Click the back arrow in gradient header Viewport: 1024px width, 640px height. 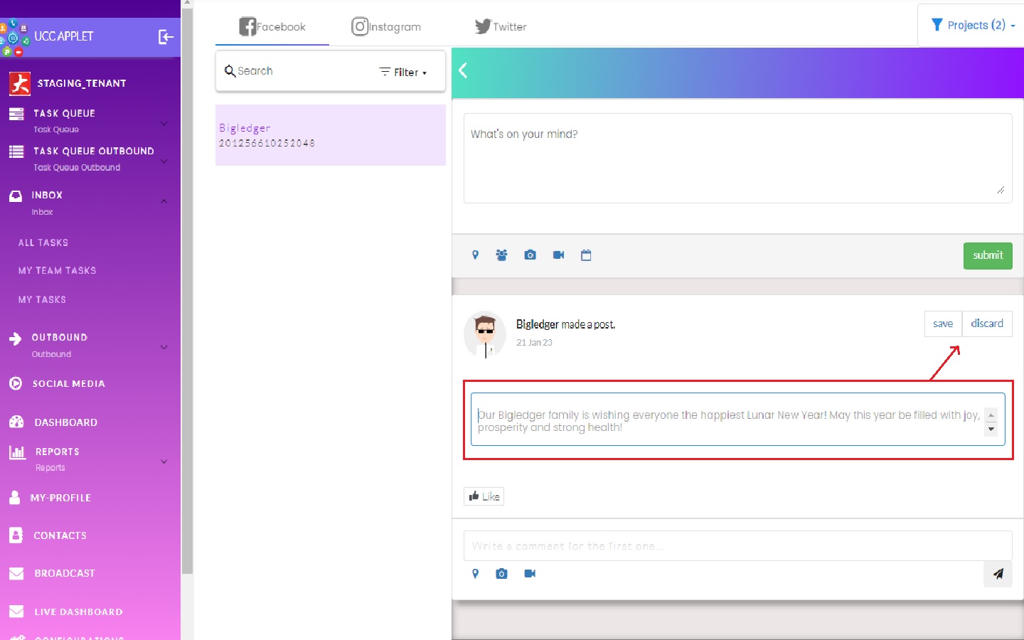[463, 70]
